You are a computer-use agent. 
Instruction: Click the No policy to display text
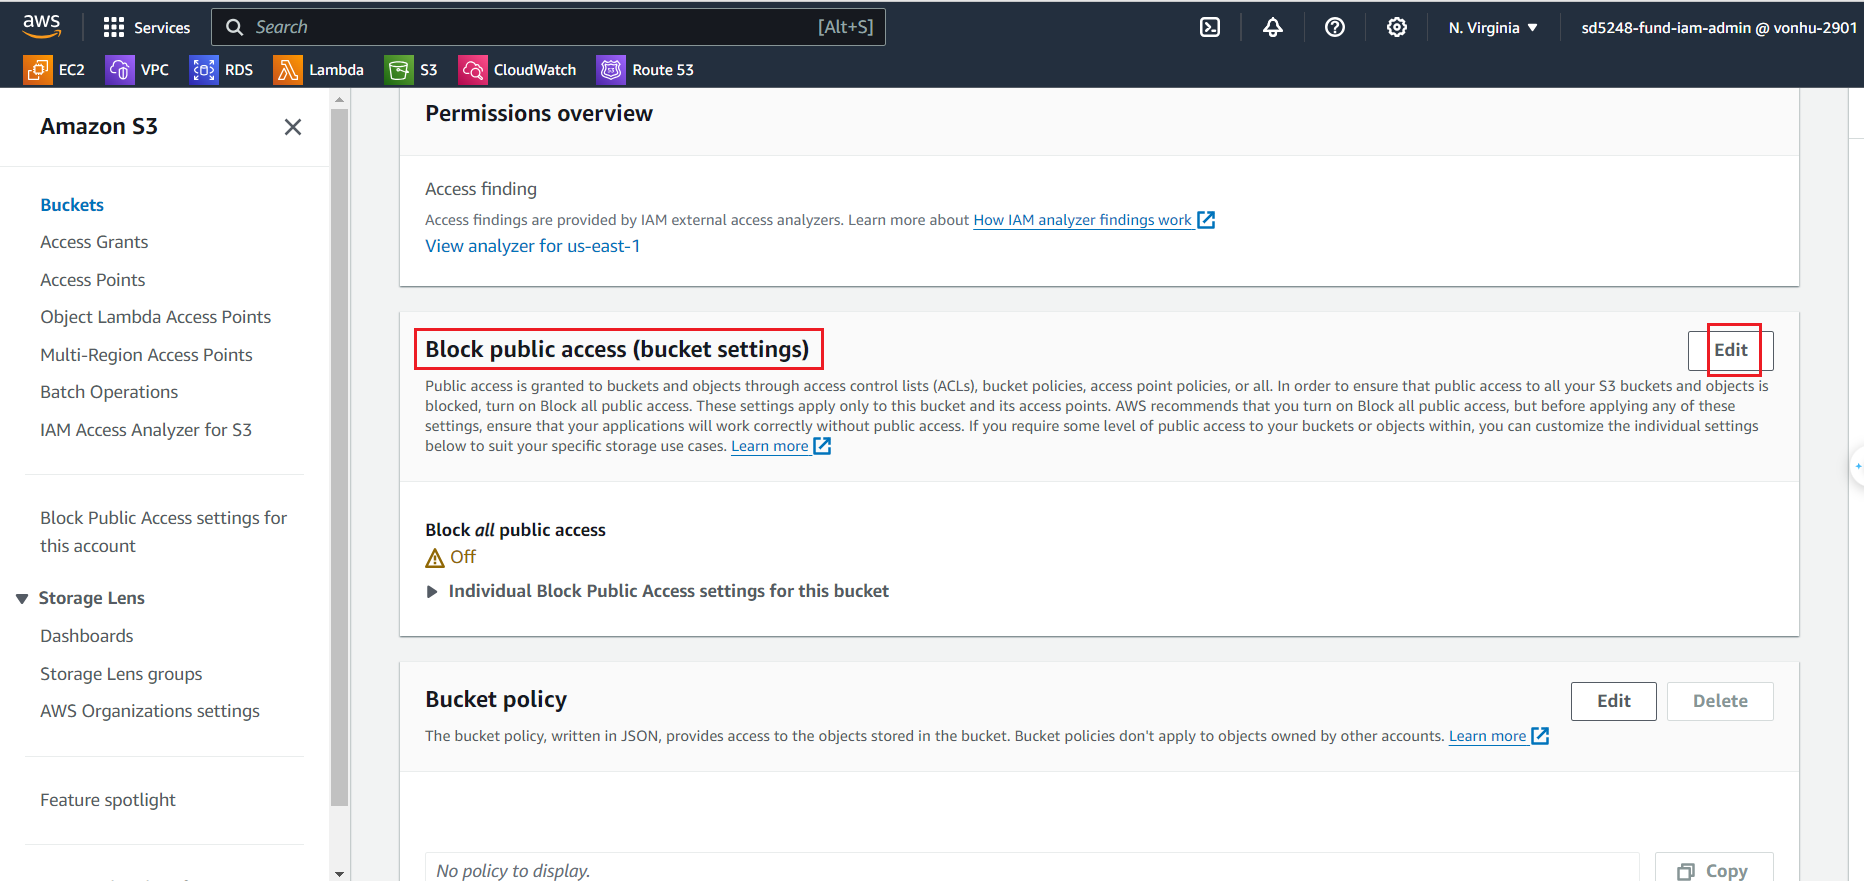tap(513, 871)
